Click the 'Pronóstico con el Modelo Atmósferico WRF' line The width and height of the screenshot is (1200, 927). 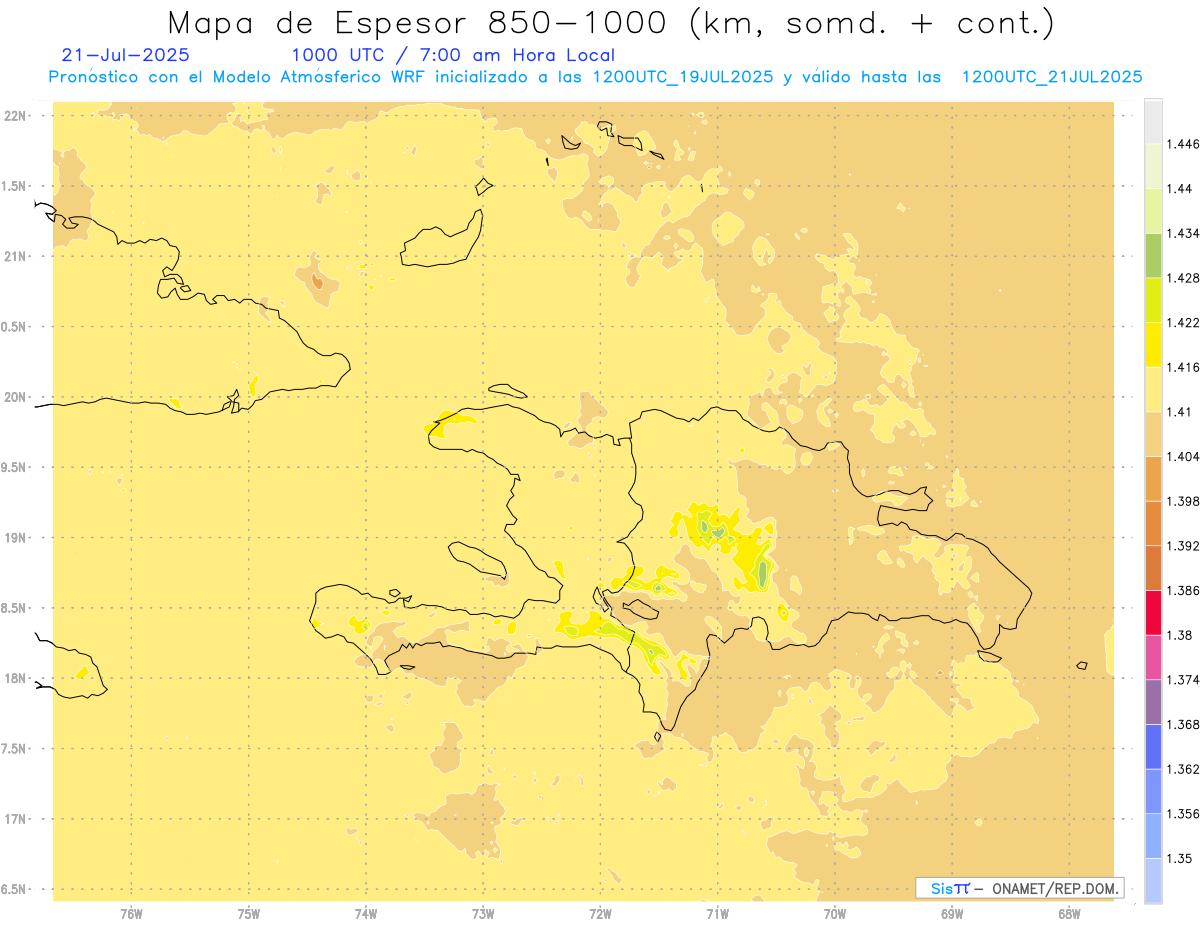click(596, 77)
